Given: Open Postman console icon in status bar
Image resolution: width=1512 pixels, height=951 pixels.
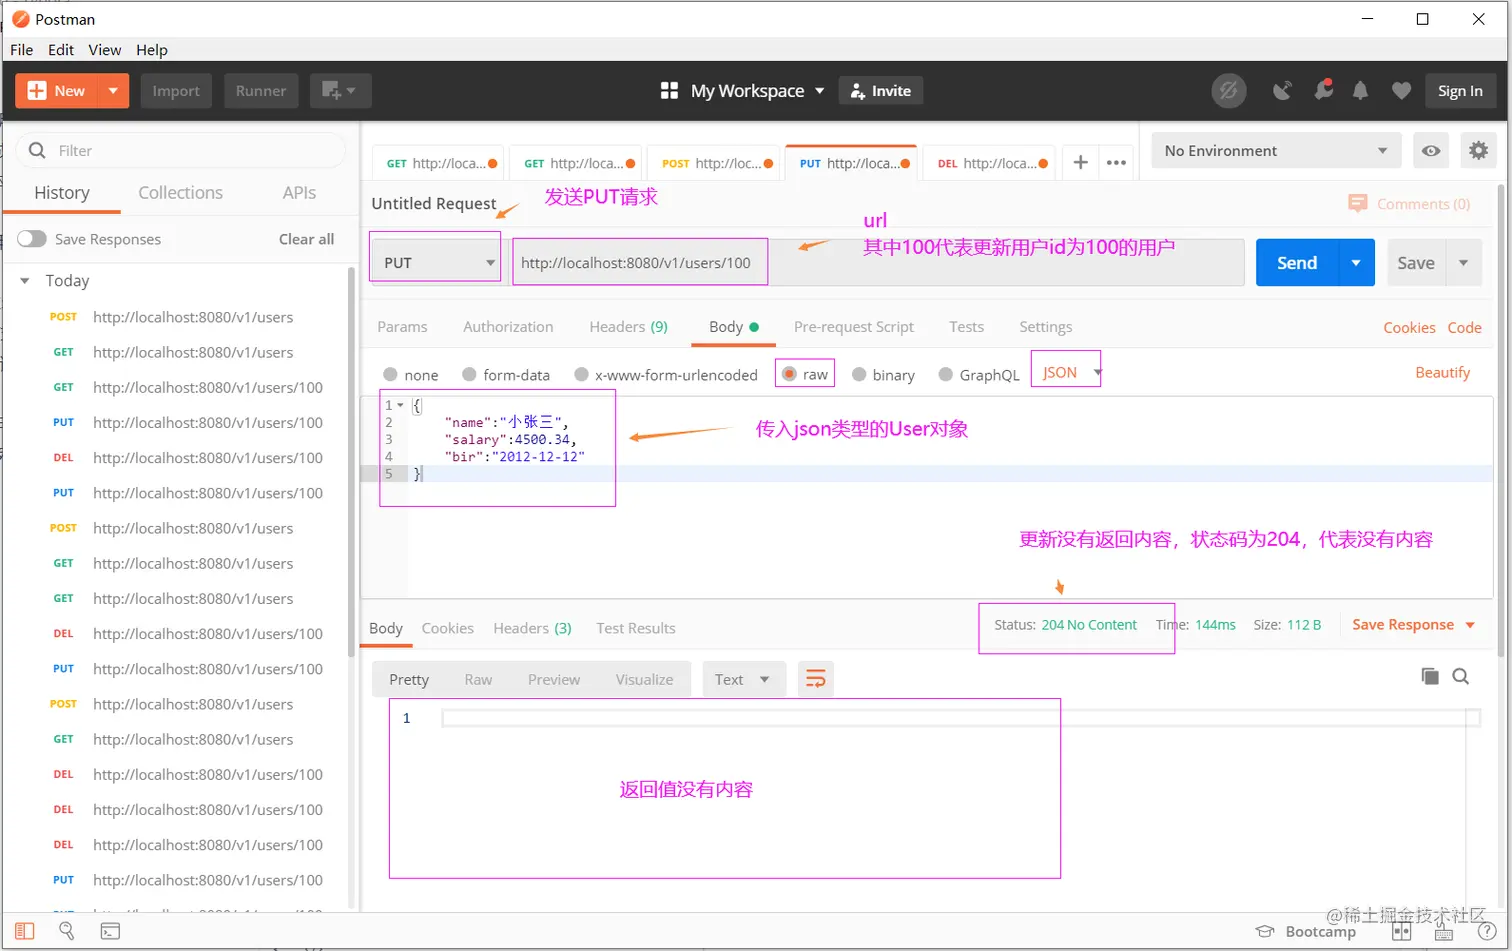Looking at the screenshot, I should [110, 931].
